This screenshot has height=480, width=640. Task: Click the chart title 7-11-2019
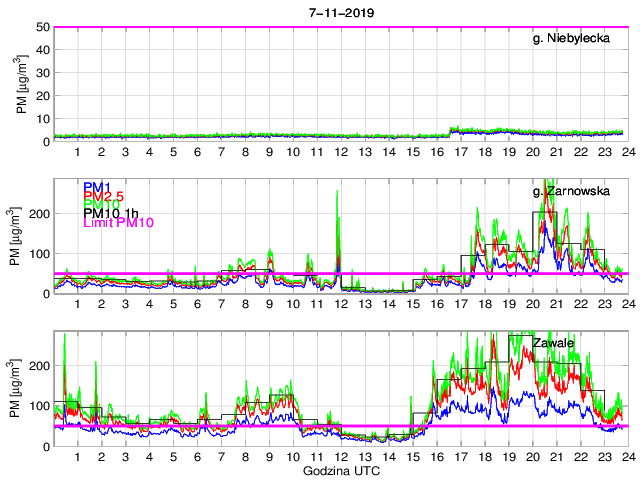click(x=341, y=13)
